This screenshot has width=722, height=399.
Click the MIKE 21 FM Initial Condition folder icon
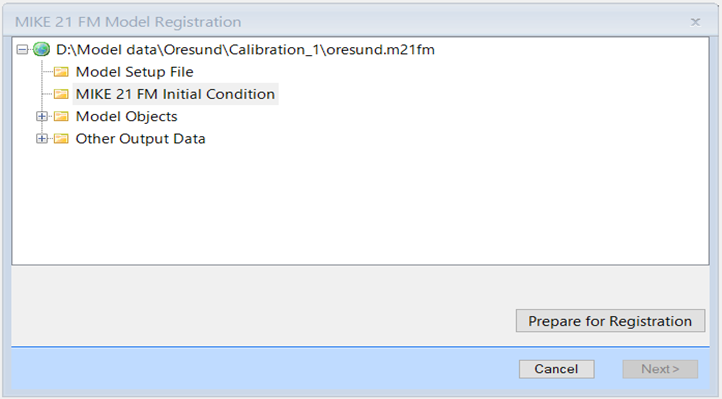click(x=61, y=94)
